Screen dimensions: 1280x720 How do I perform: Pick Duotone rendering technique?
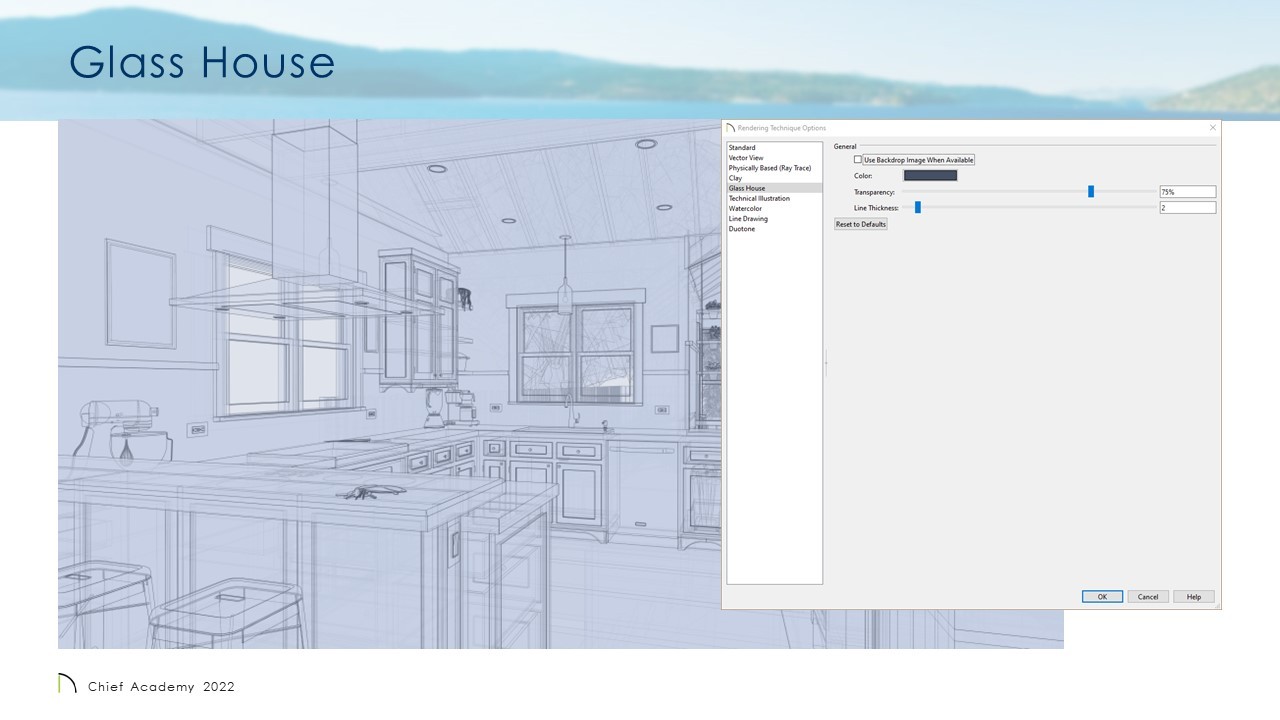(x=742, y=229)
